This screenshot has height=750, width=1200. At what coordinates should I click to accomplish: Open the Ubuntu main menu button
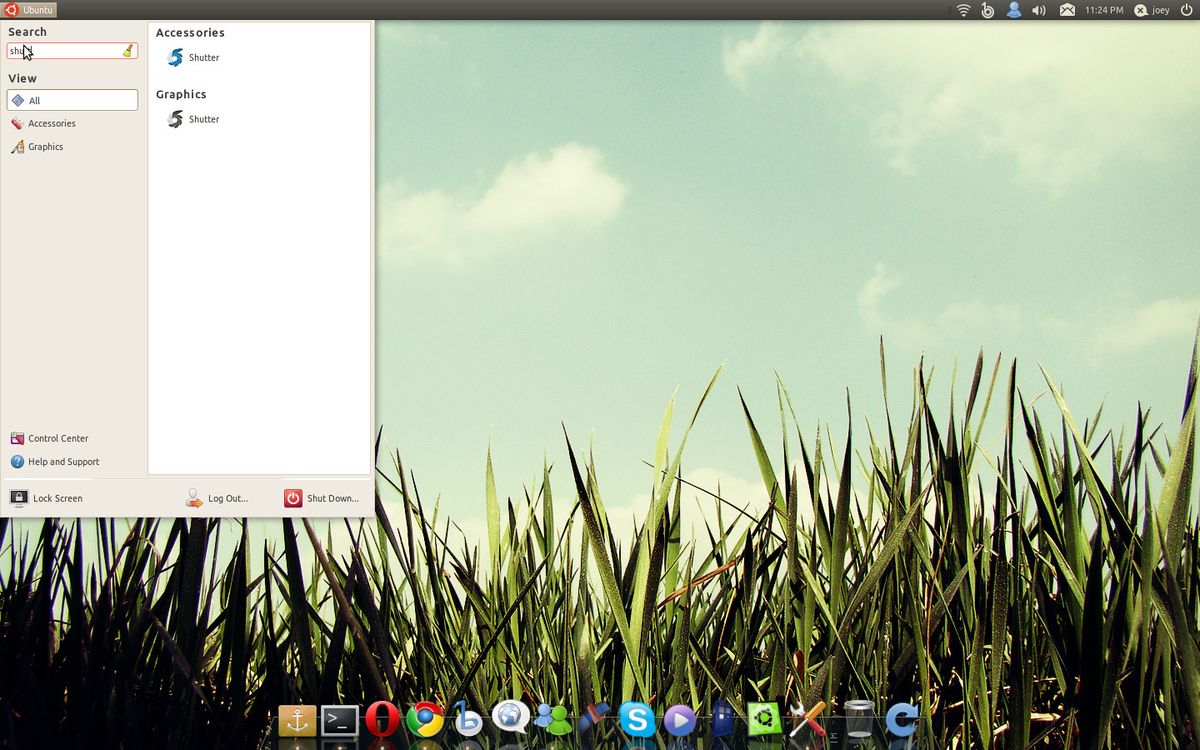pos(29,10)
